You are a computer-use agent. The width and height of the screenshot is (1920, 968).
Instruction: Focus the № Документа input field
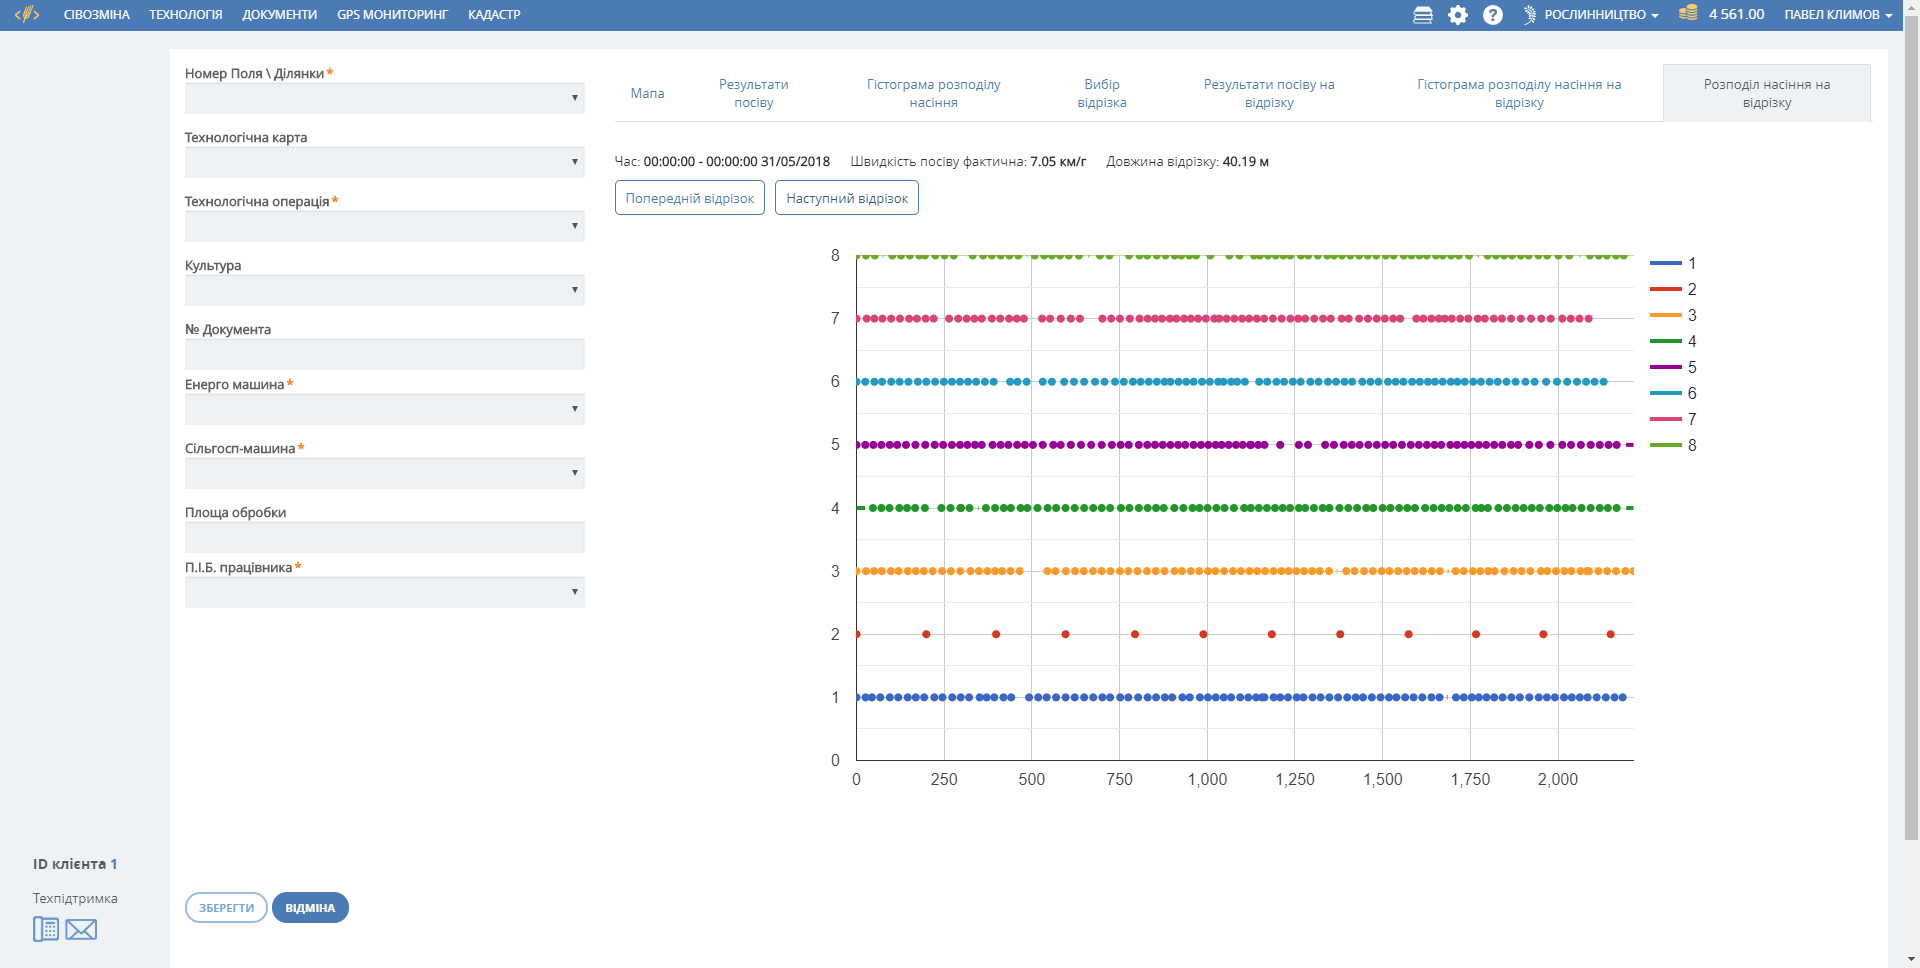click(x=384, y=354)
